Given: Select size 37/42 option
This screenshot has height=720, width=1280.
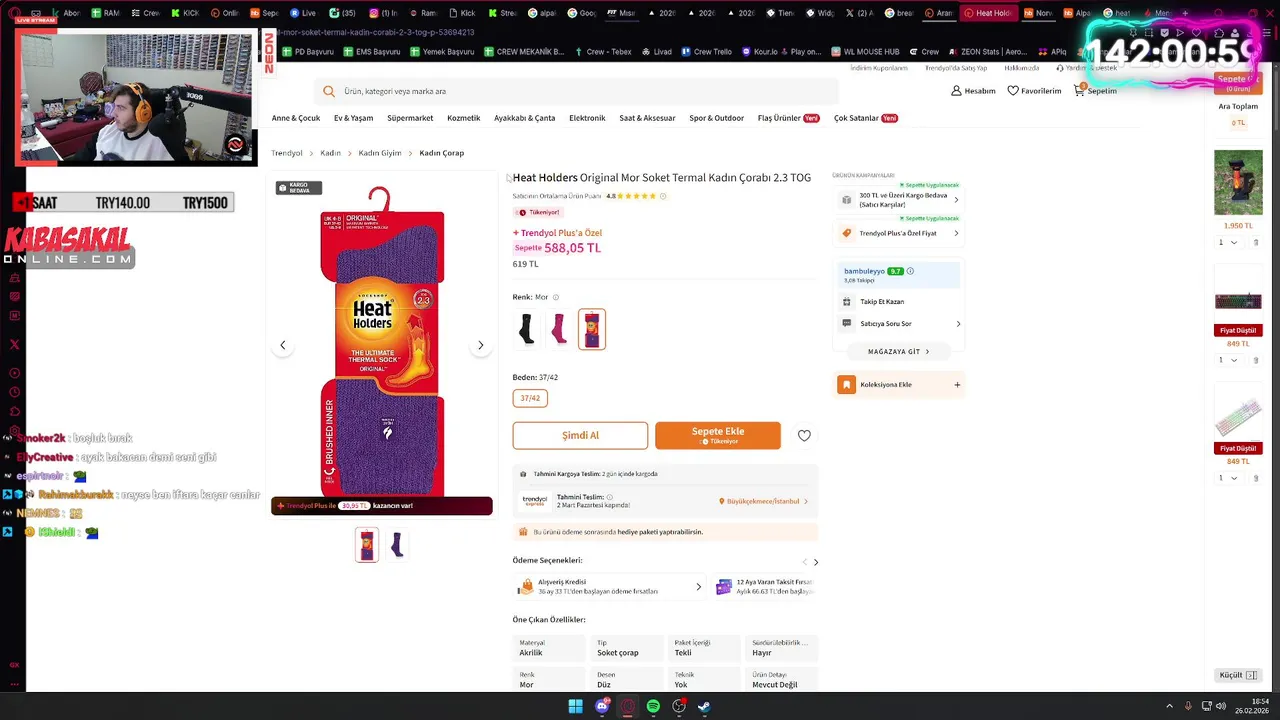Looking at the screenshot, I should click(530, 398).
